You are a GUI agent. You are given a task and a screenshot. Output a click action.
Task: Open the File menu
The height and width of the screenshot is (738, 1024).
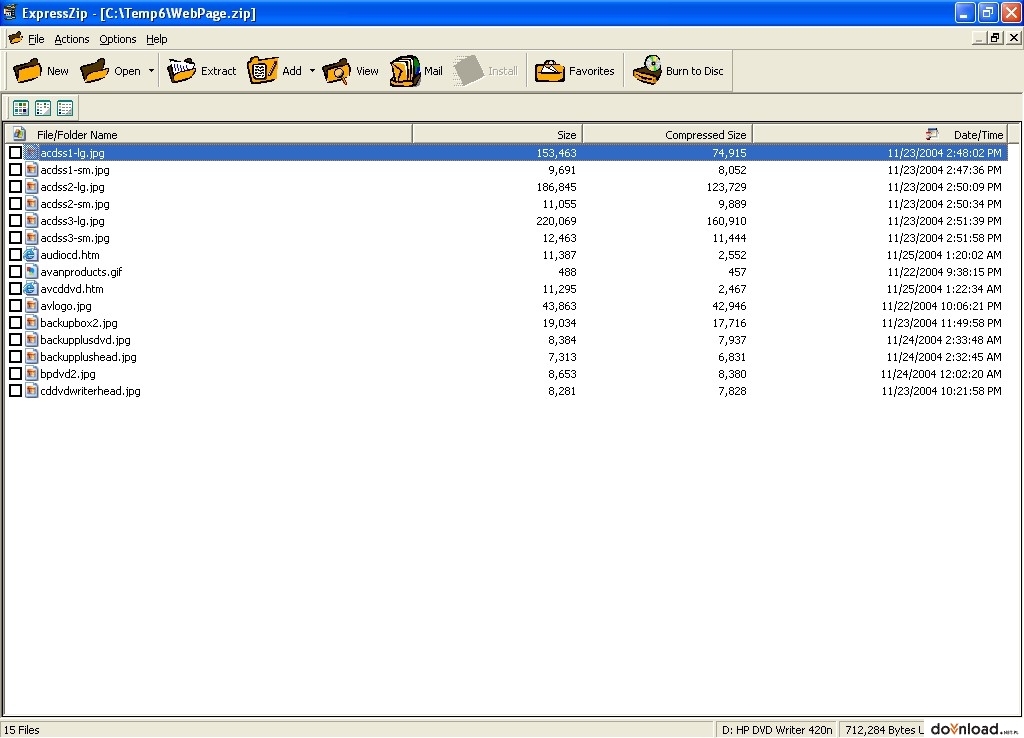(36, 39)
